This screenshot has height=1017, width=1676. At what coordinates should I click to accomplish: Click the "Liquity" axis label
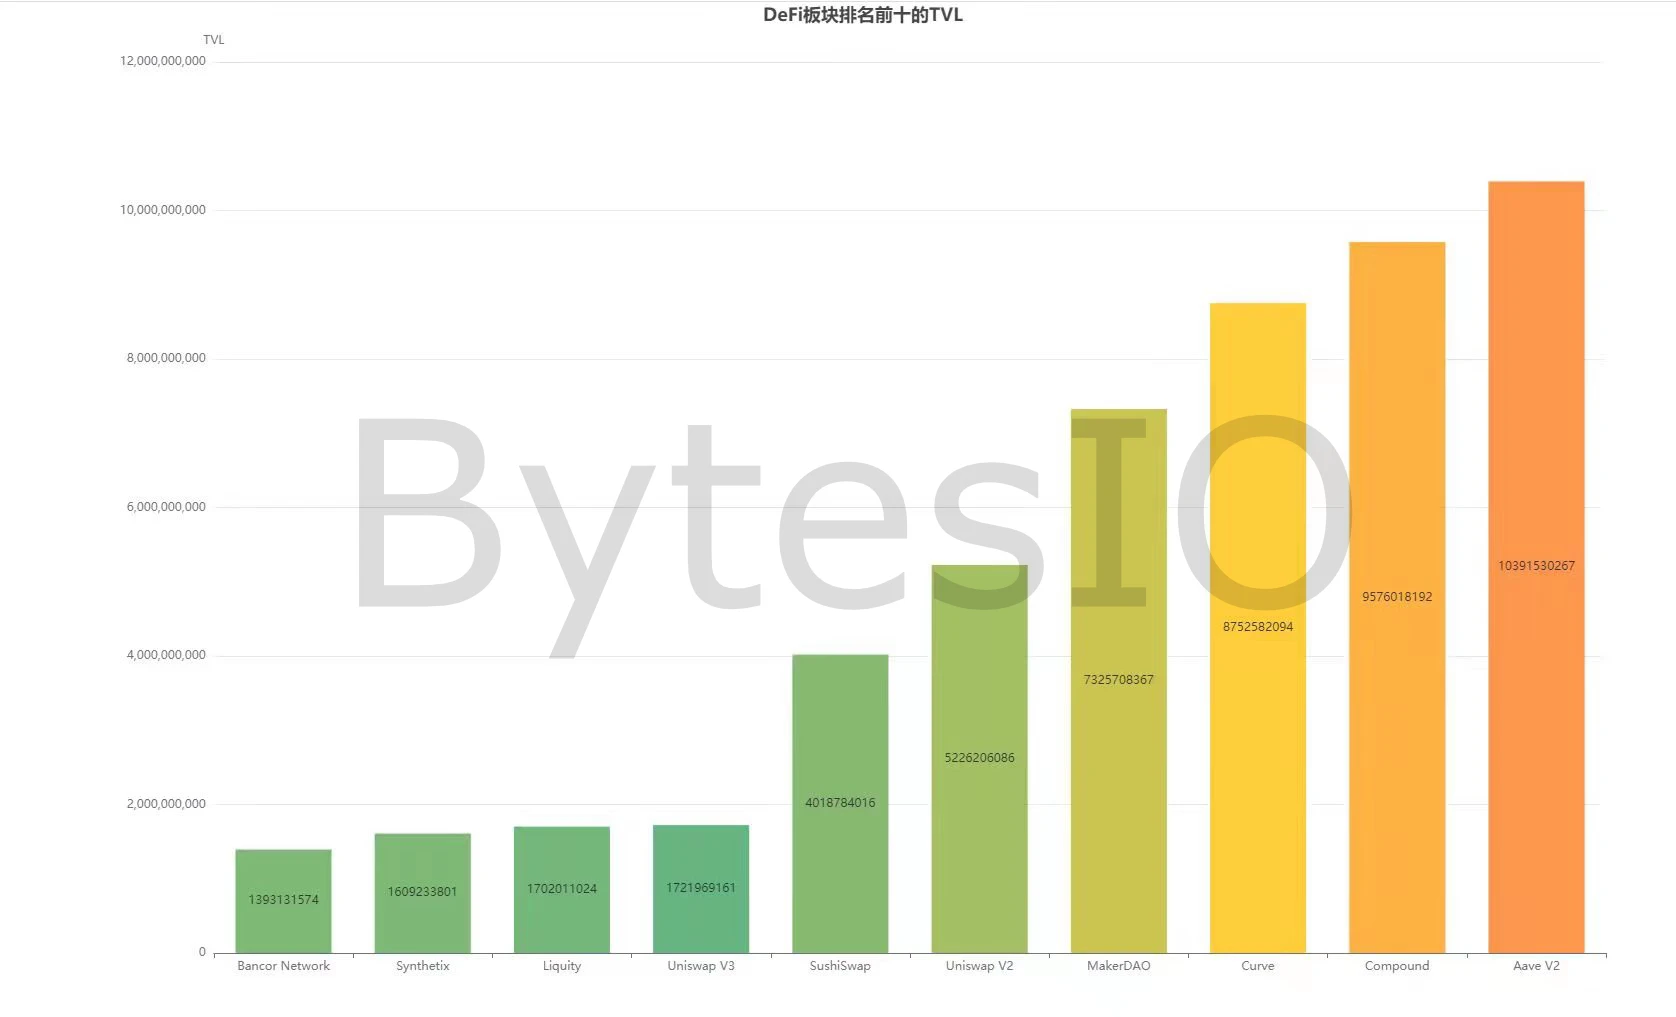(x=562, y=966)
